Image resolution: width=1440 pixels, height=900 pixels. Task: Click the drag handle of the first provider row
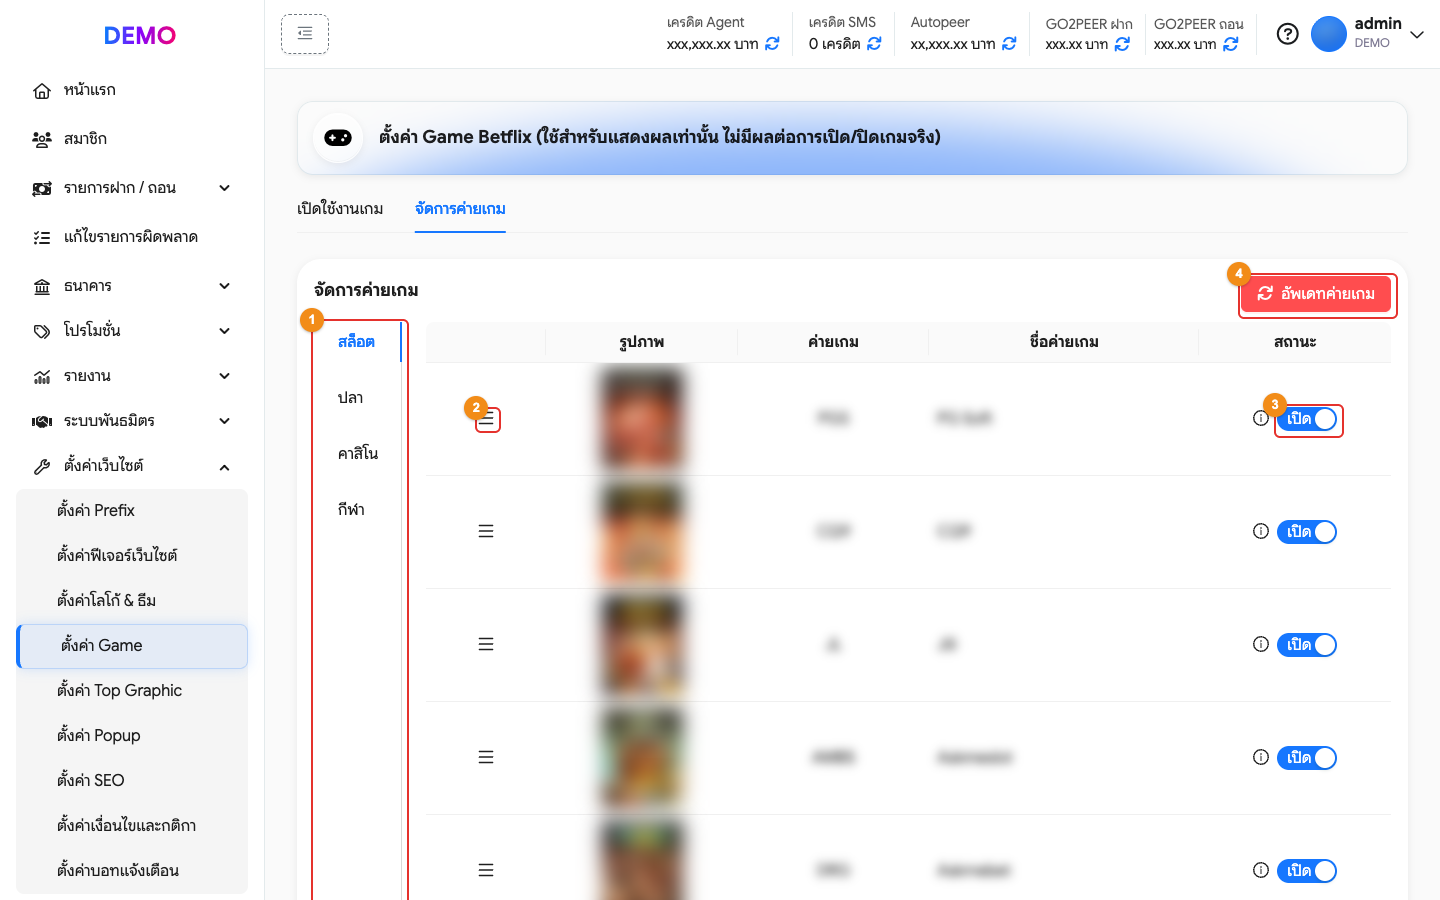[486, 419]
